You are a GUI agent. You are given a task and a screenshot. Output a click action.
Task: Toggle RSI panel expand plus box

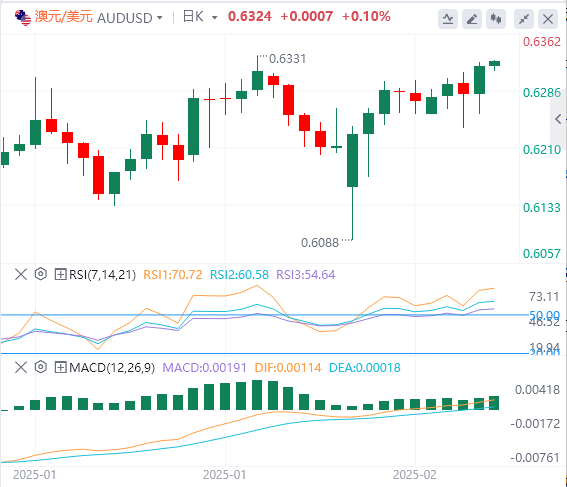60,274
